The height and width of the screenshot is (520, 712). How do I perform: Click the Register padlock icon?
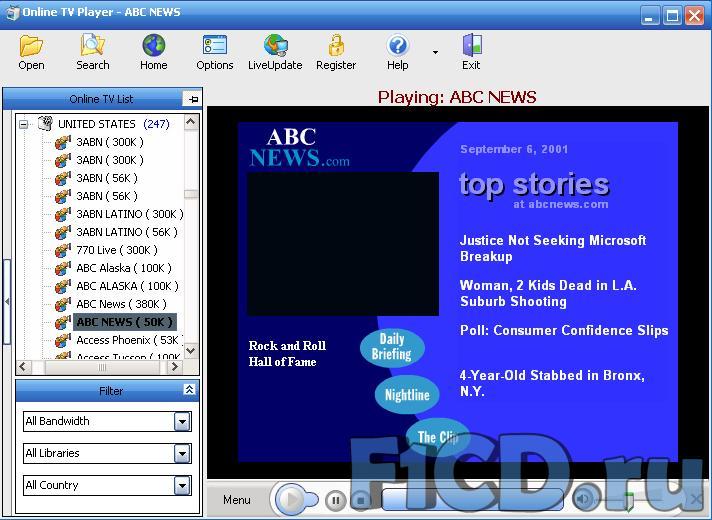(336, 45)
